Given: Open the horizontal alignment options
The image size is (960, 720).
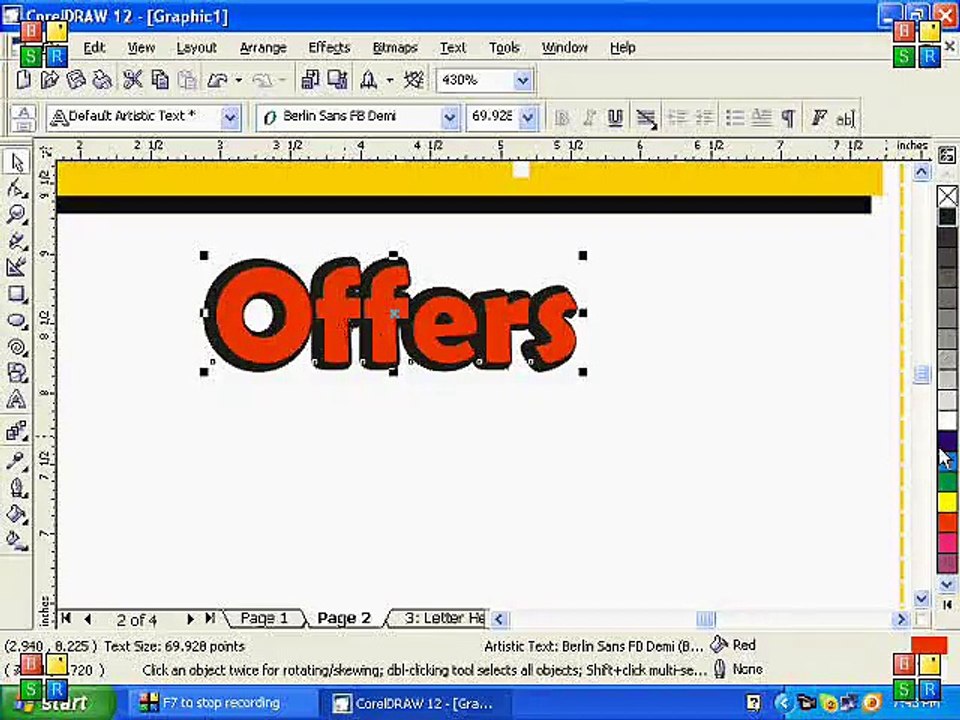Looking at the screenshot, I should coord(646,118).
